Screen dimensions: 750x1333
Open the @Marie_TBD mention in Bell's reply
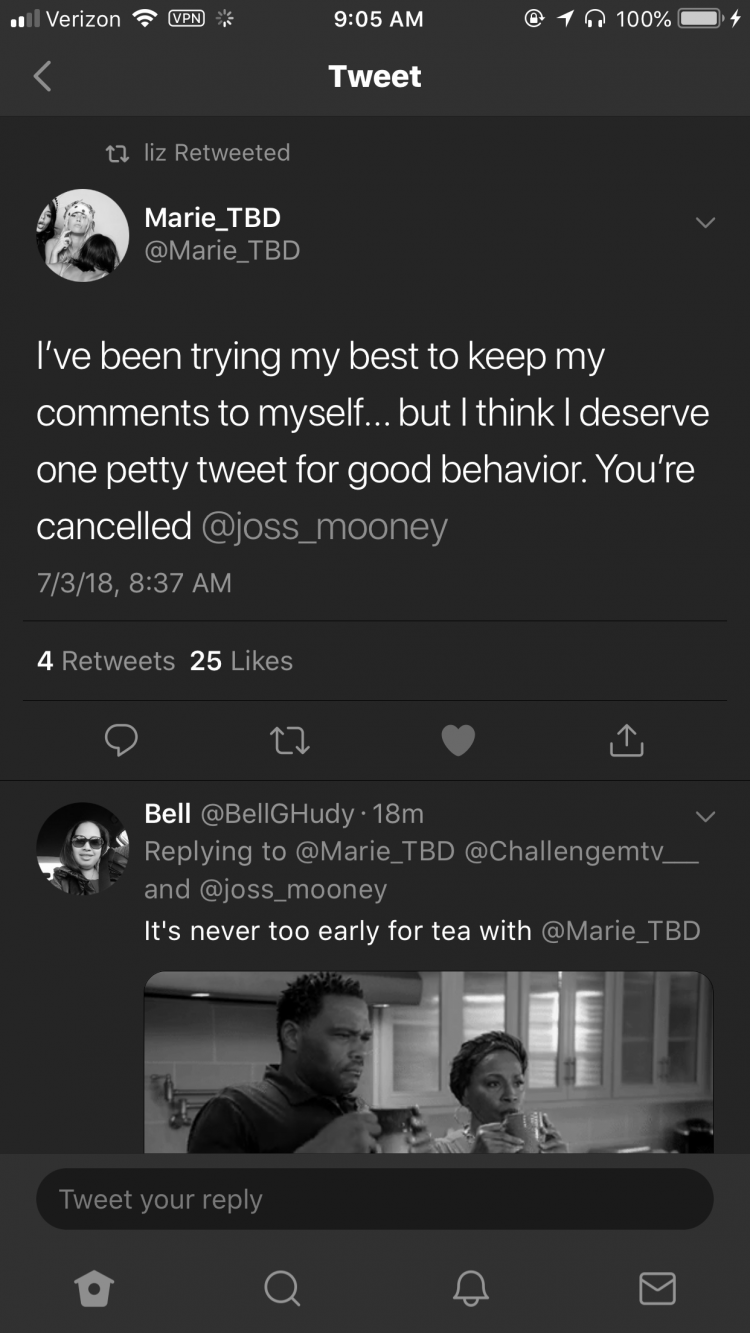click(x=620, y=931)
